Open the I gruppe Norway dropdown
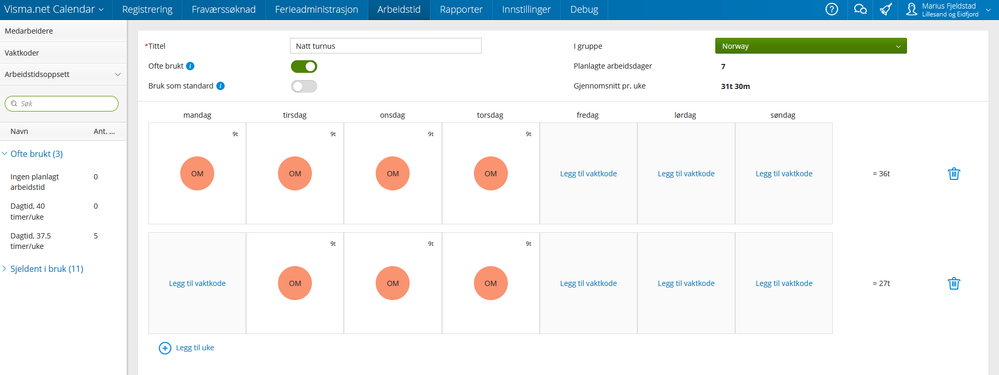The image size is (999, 375). point(810,46)
